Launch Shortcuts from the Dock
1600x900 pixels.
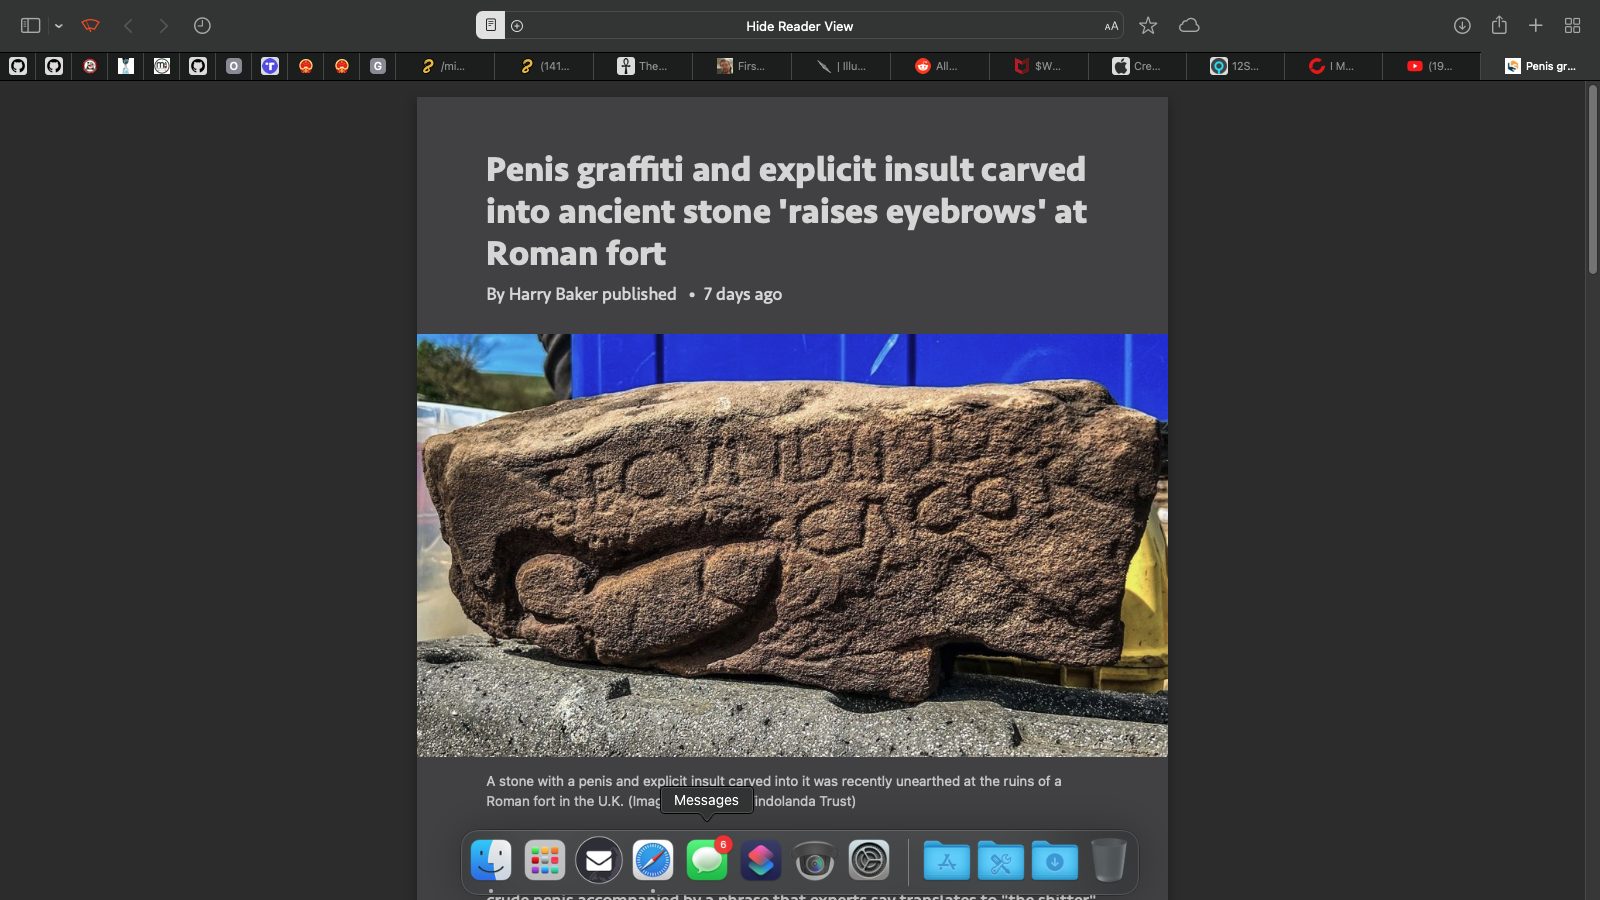tap(761, 860)
